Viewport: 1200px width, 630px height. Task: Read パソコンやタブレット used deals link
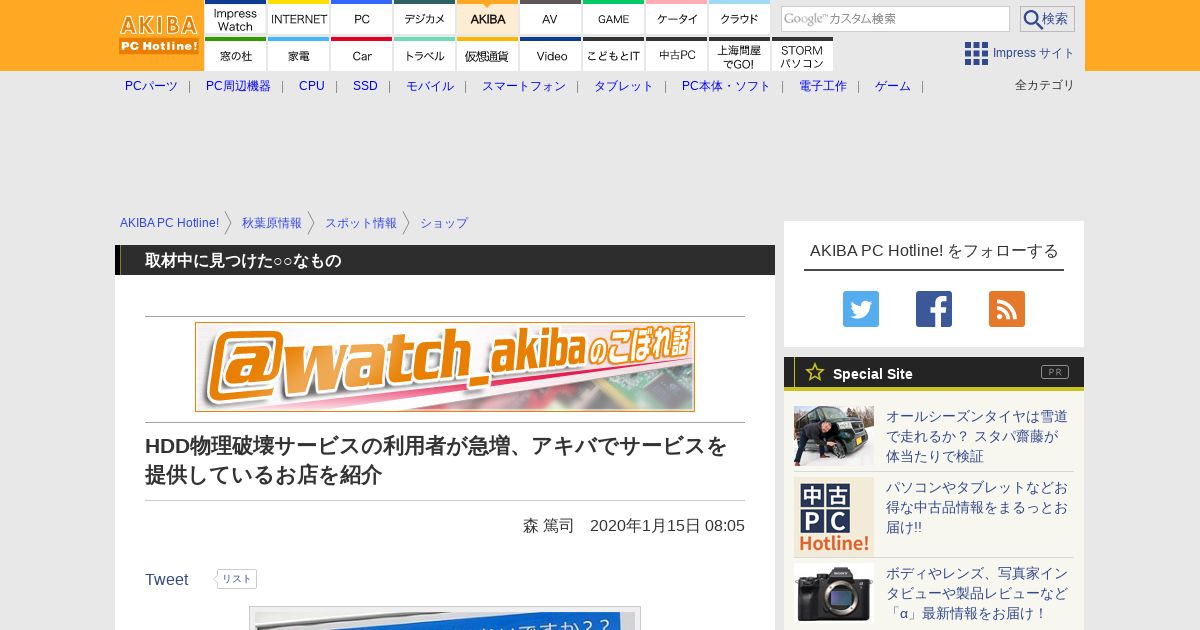click(x=977, y=507)
